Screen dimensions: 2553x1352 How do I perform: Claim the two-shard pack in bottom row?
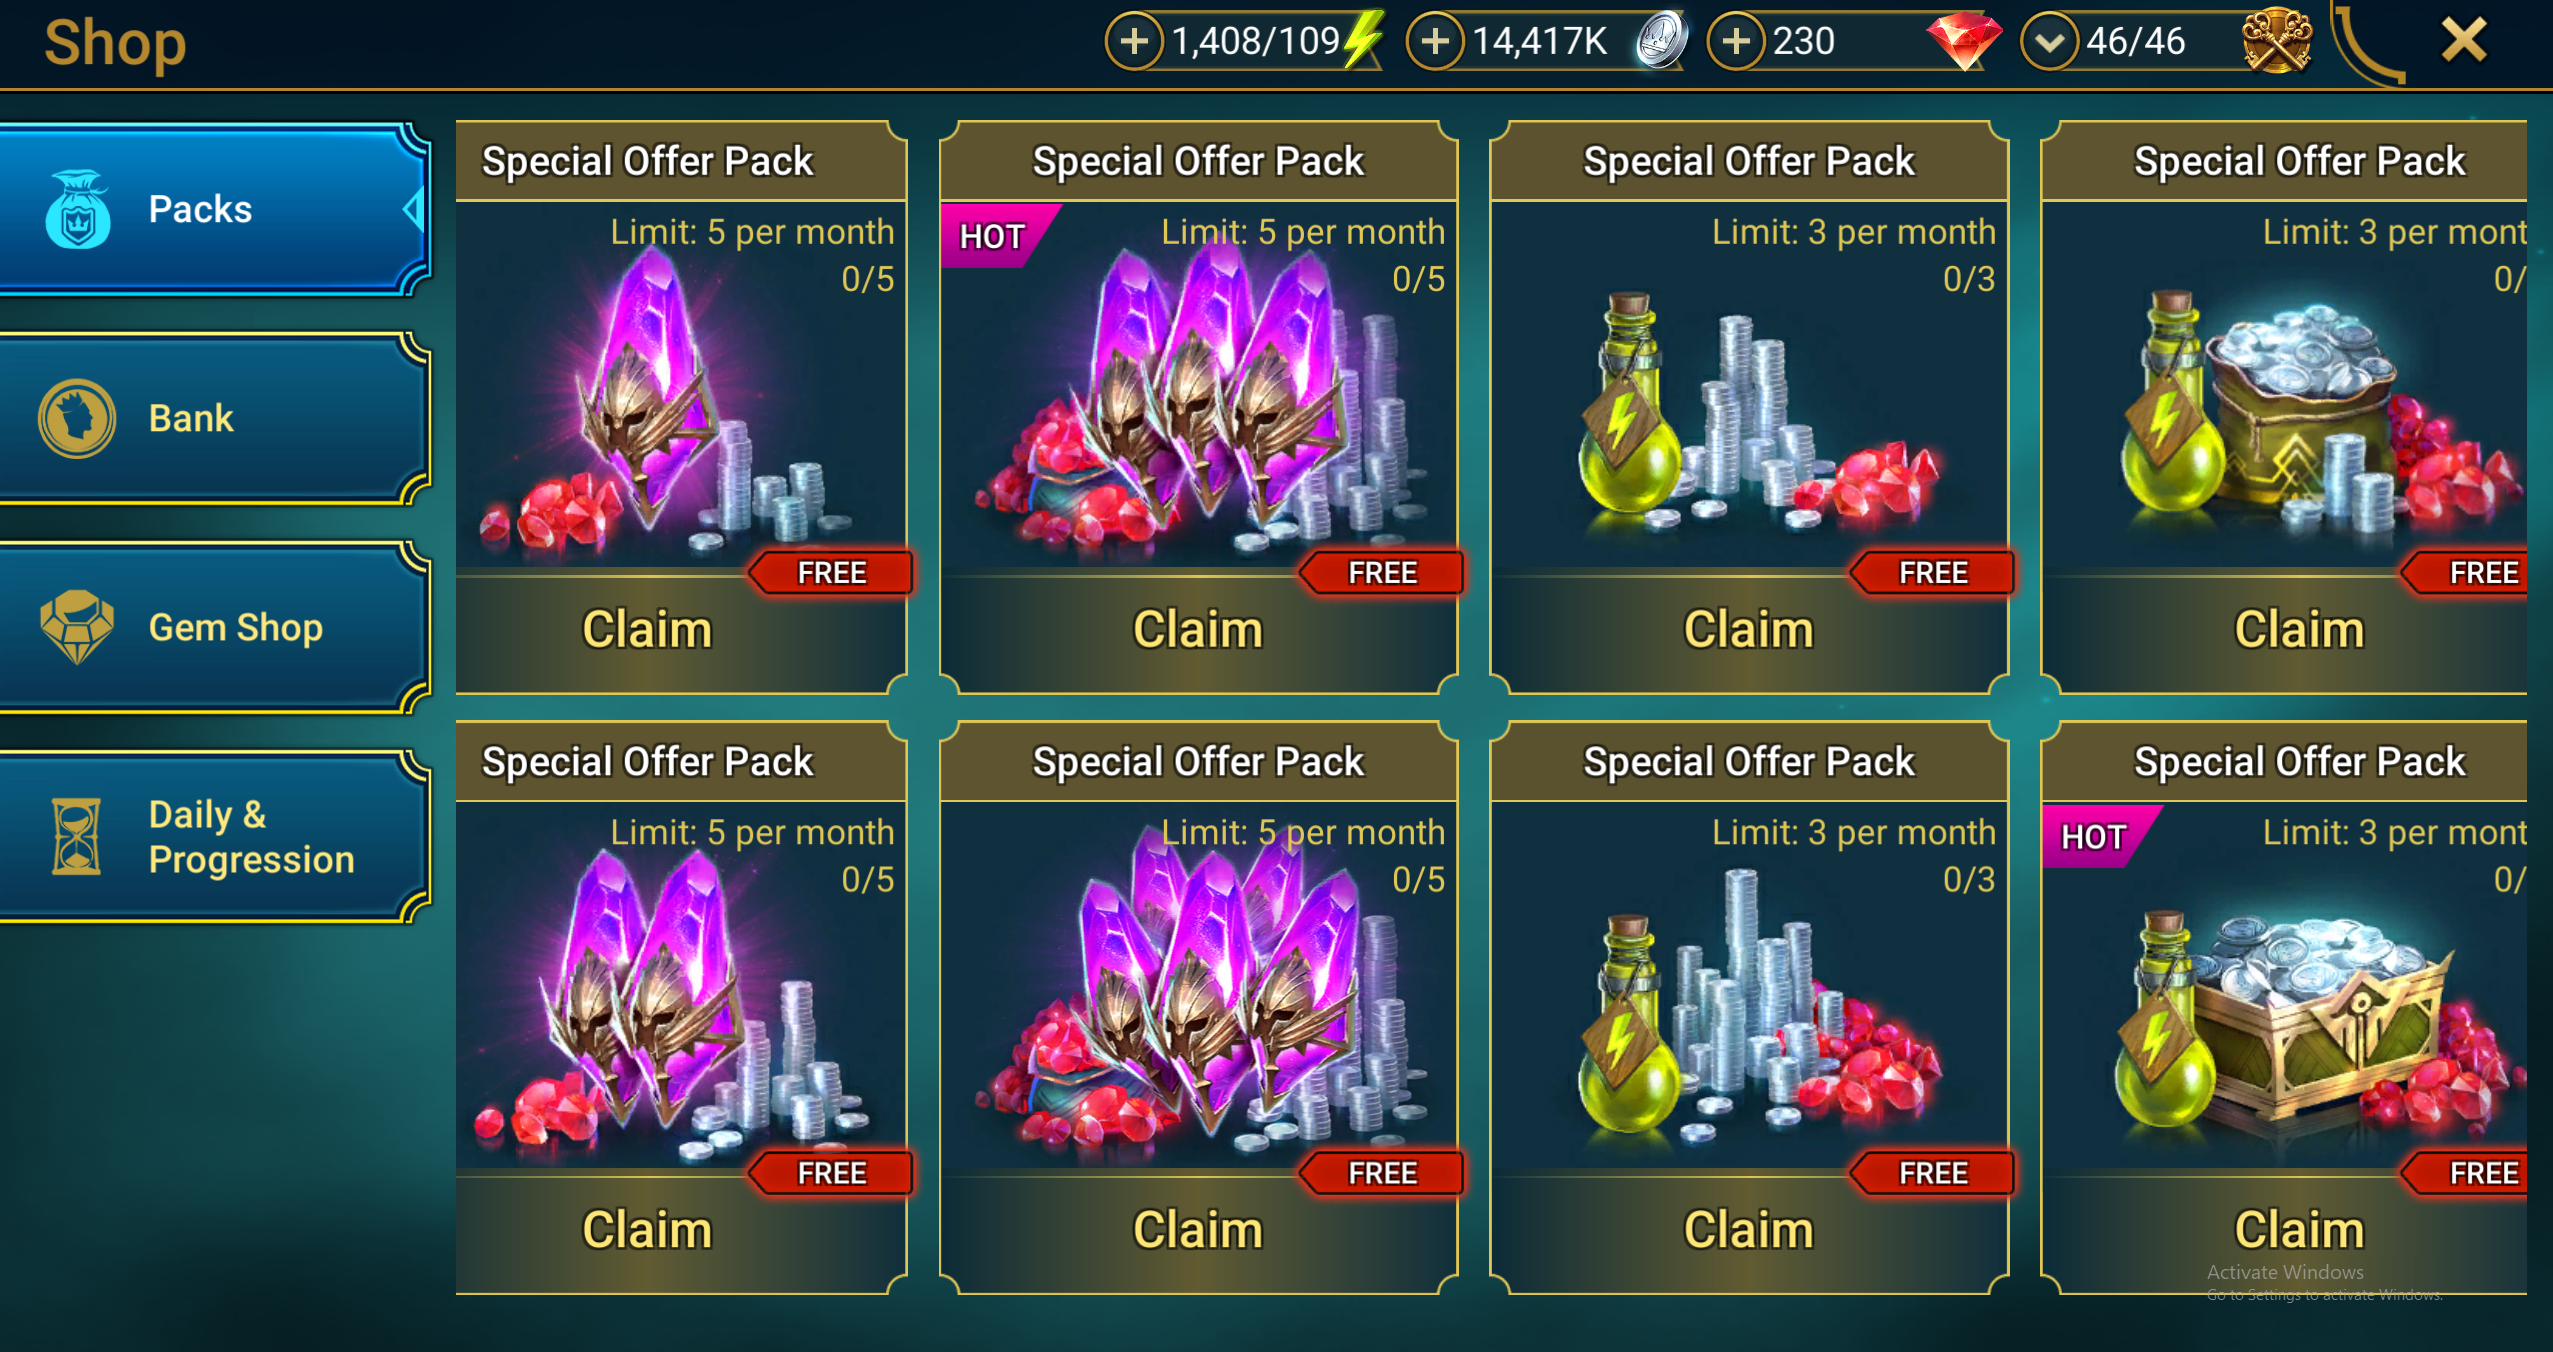point(647,1230)
